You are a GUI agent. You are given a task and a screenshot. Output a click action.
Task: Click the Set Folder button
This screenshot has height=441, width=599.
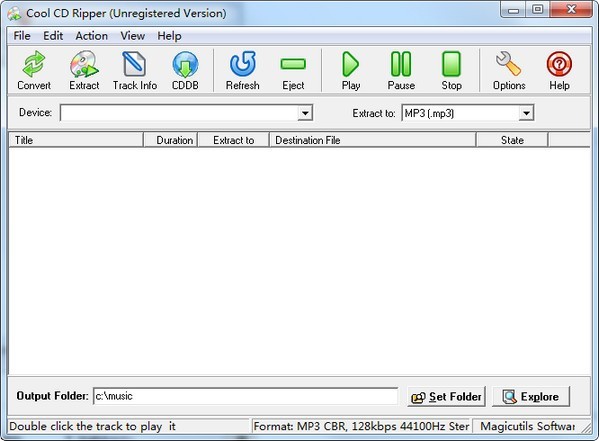446,397
